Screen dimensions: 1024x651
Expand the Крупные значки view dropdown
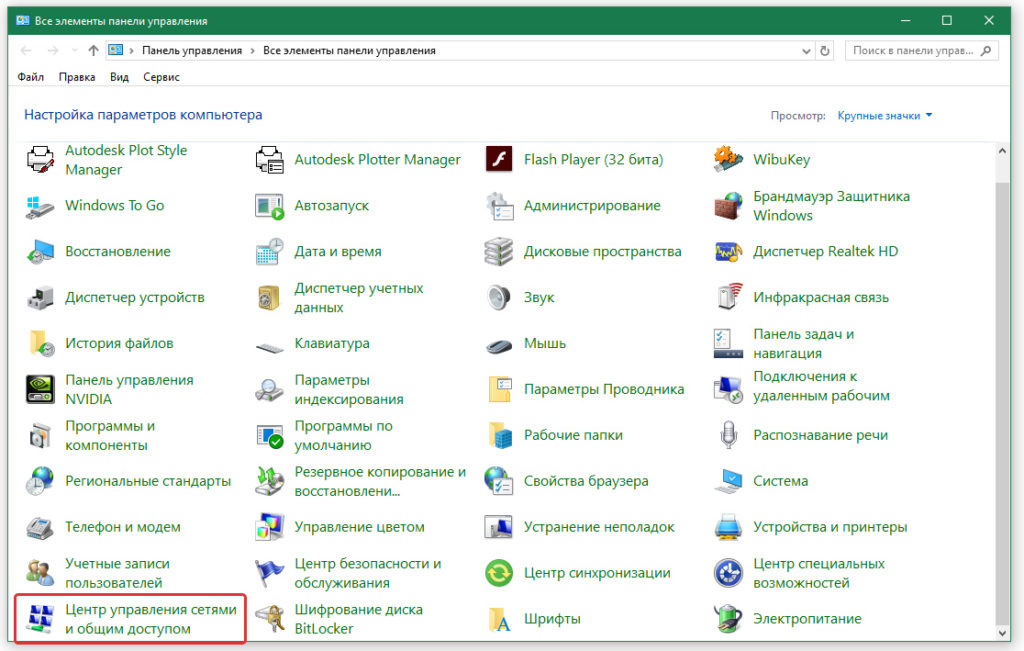[885, 116]
